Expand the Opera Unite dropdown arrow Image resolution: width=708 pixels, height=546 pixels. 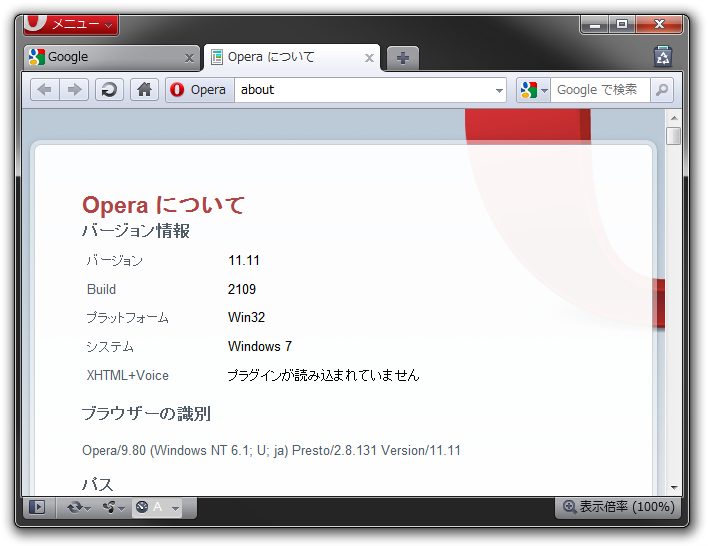point(121,509)
